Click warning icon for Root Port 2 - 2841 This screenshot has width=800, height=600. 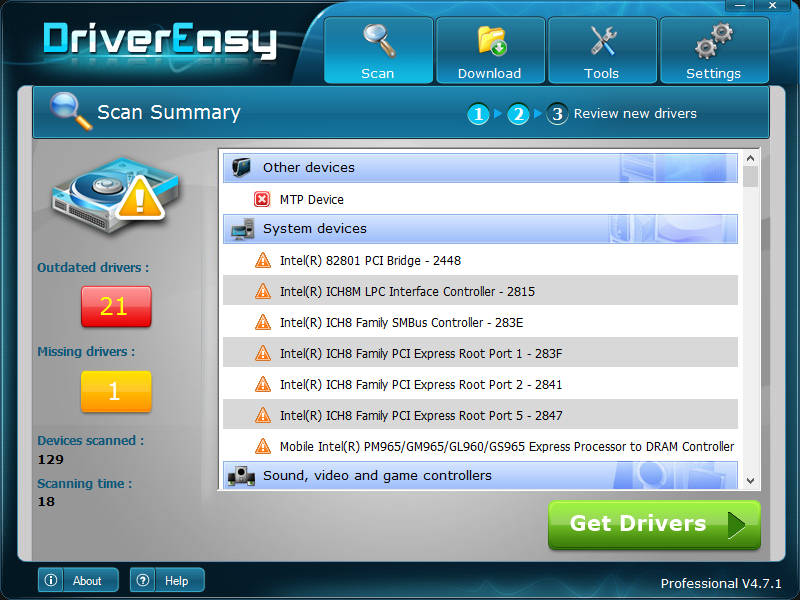[263, 384]
